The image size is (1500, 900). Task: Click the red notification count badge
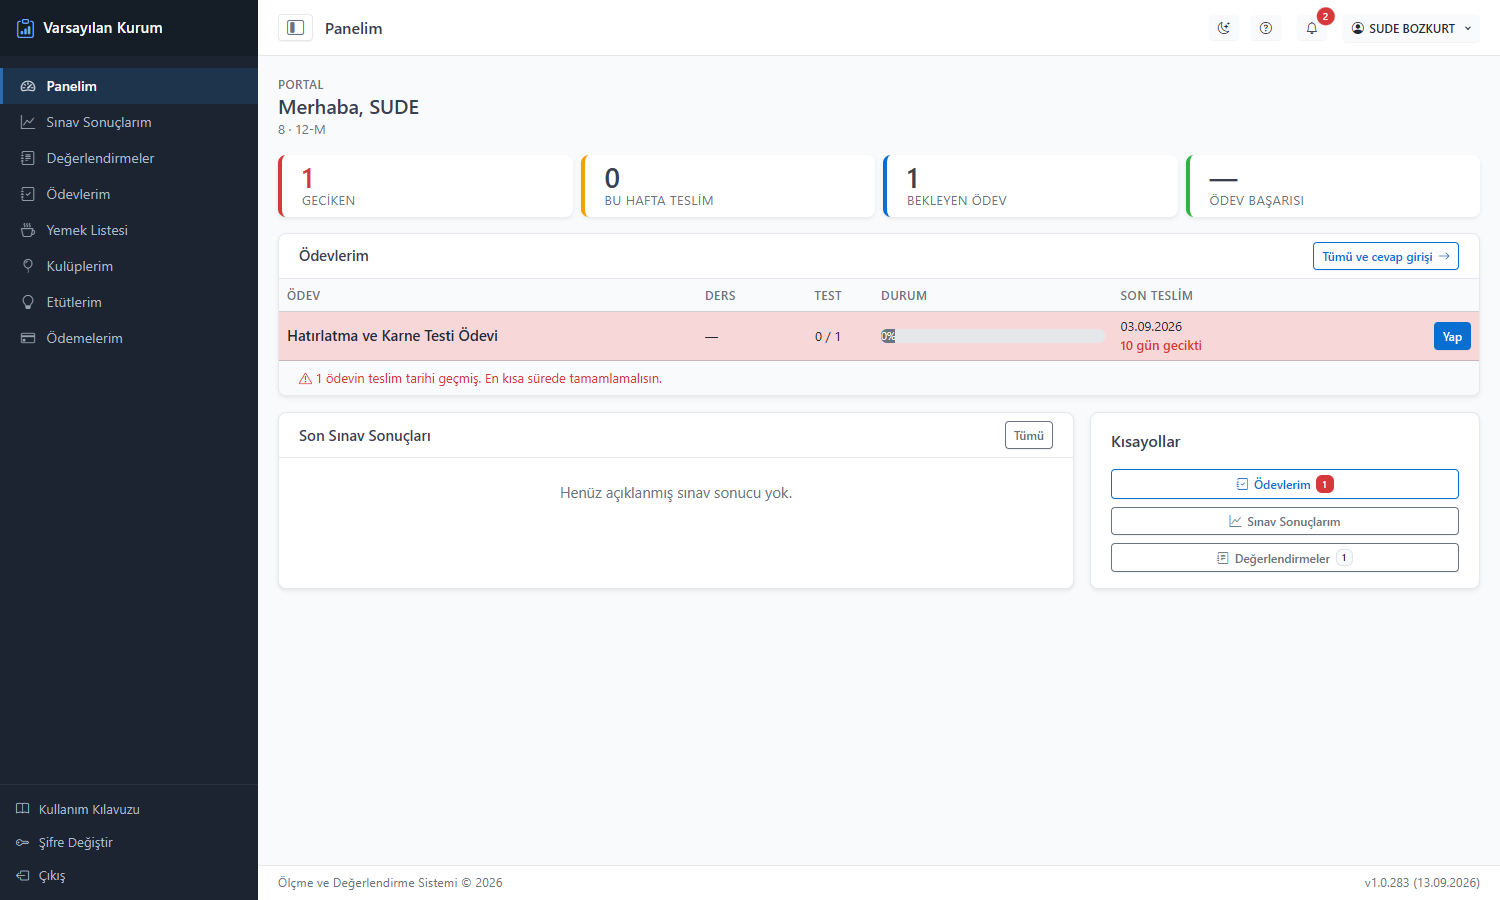click(x=1325, y=16)
